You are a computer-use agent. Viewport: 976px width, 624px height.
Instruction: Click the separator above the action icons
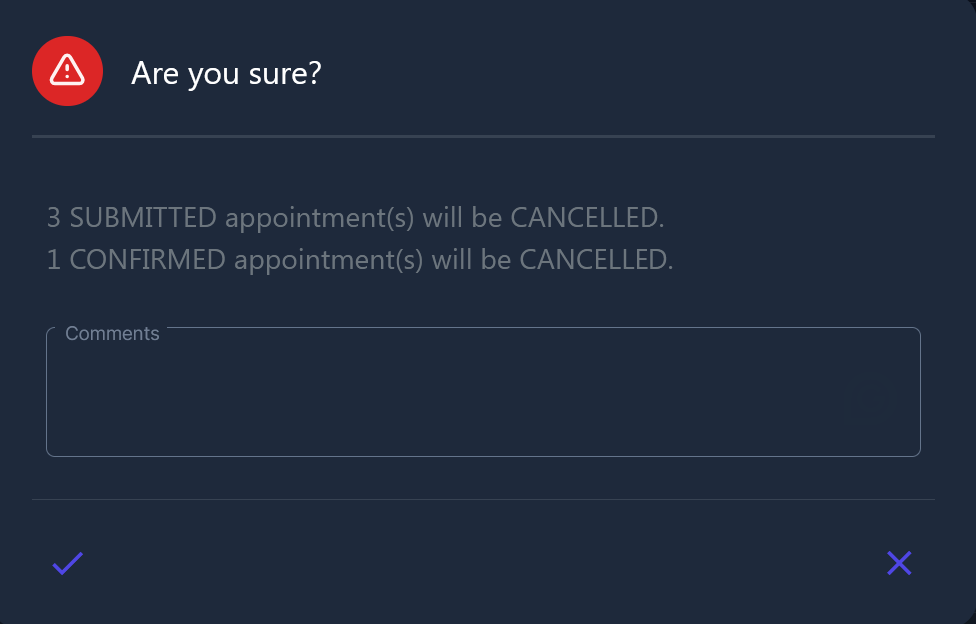(x=483, y=497)
